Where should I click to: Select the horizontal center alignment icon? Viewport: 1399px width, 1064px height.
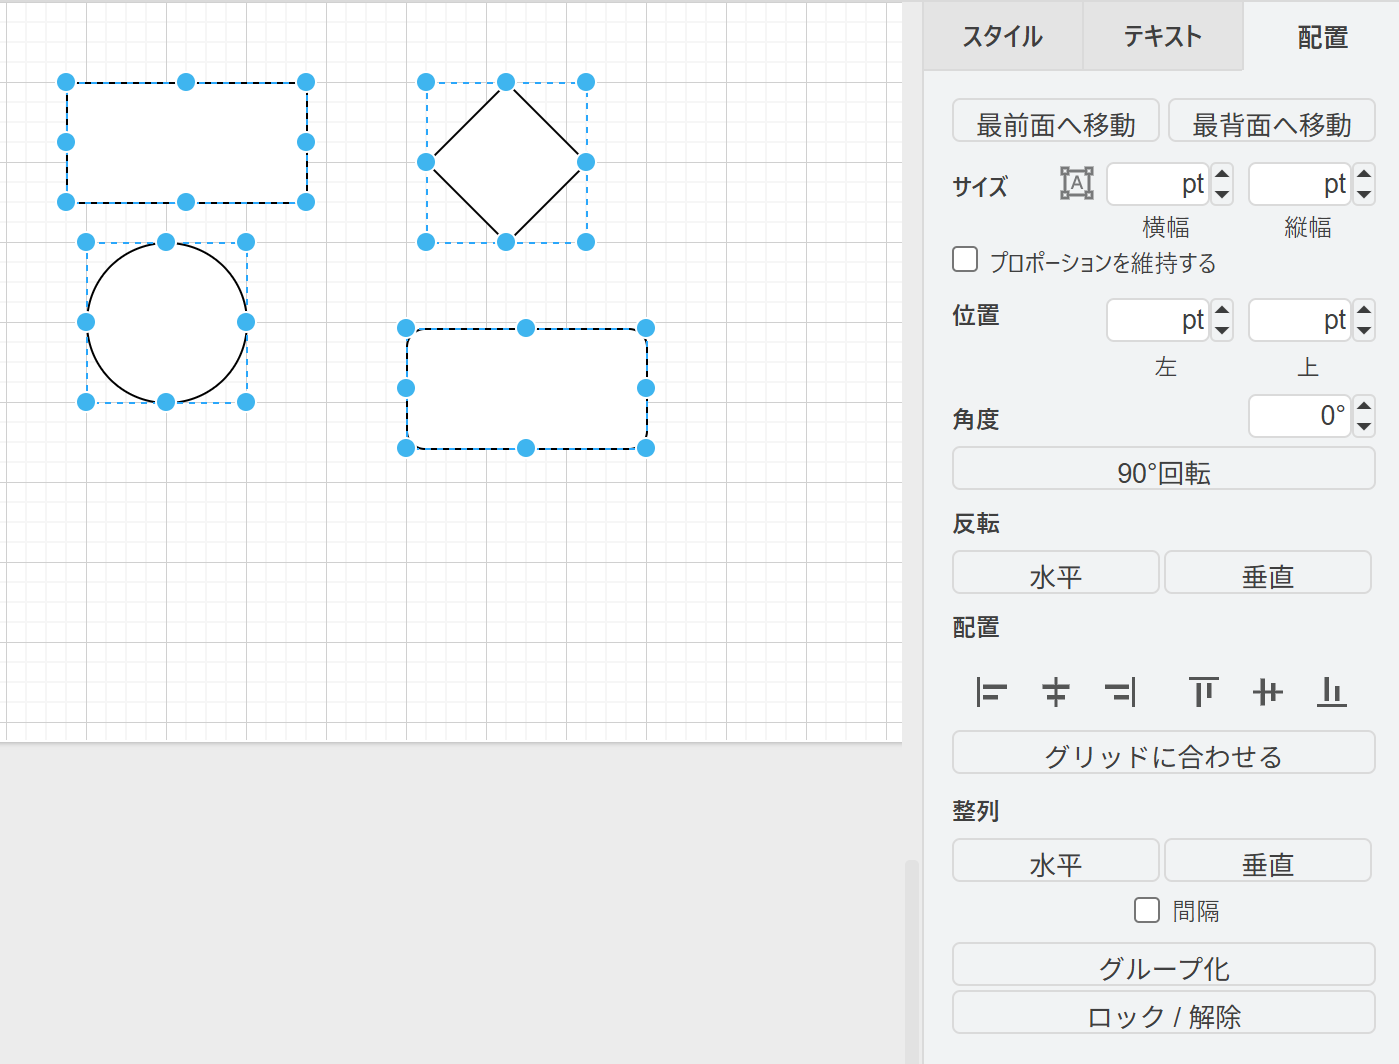[1055, 691]
